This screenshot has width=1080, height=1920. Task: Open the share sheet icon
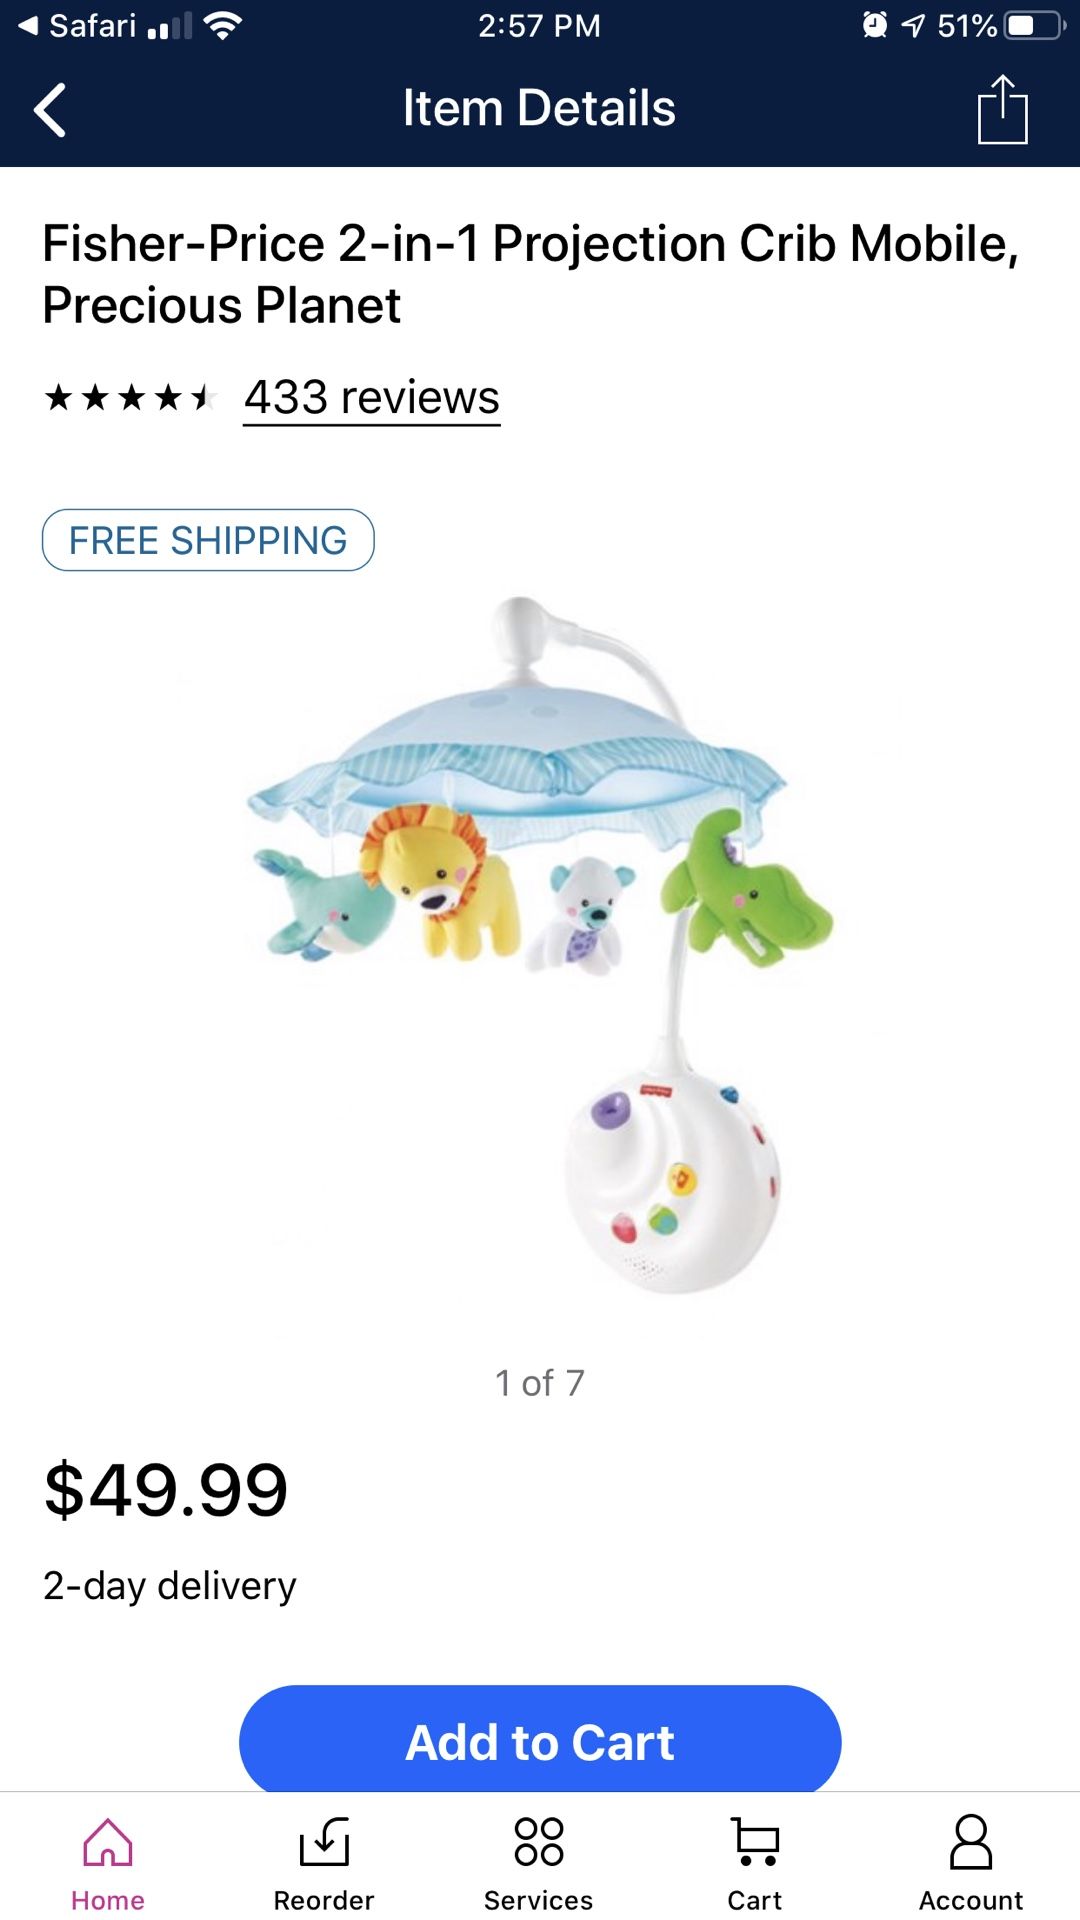point(1002,109)
